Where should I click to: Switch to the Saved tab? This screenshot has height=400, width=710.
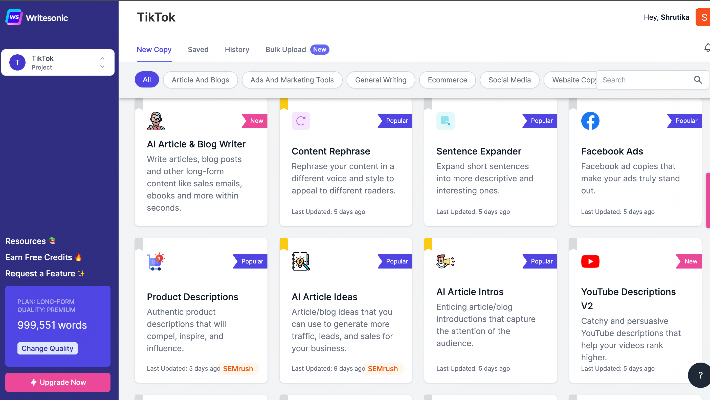coord(198,49)
